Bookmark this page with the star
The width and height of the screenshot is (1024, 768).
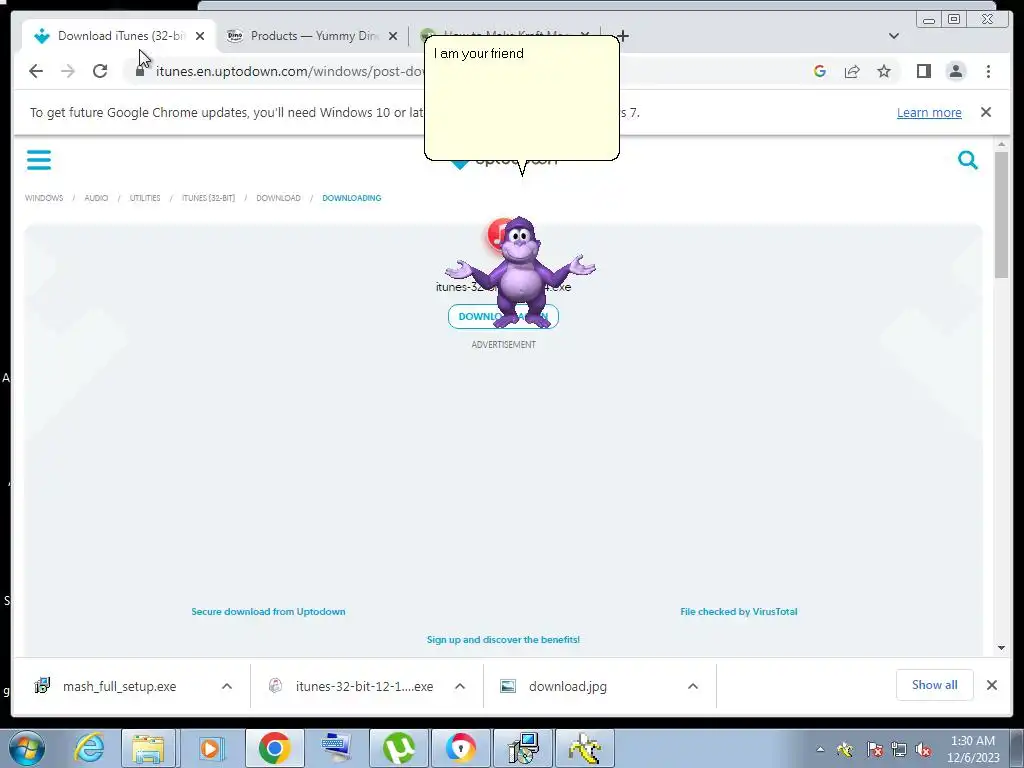(x=884, y=71)
